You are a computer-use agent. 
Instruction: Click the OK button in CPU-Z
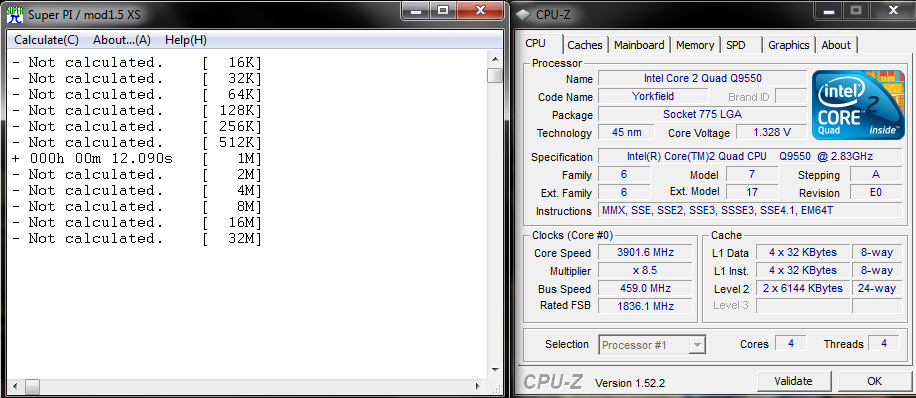(875, 381)
